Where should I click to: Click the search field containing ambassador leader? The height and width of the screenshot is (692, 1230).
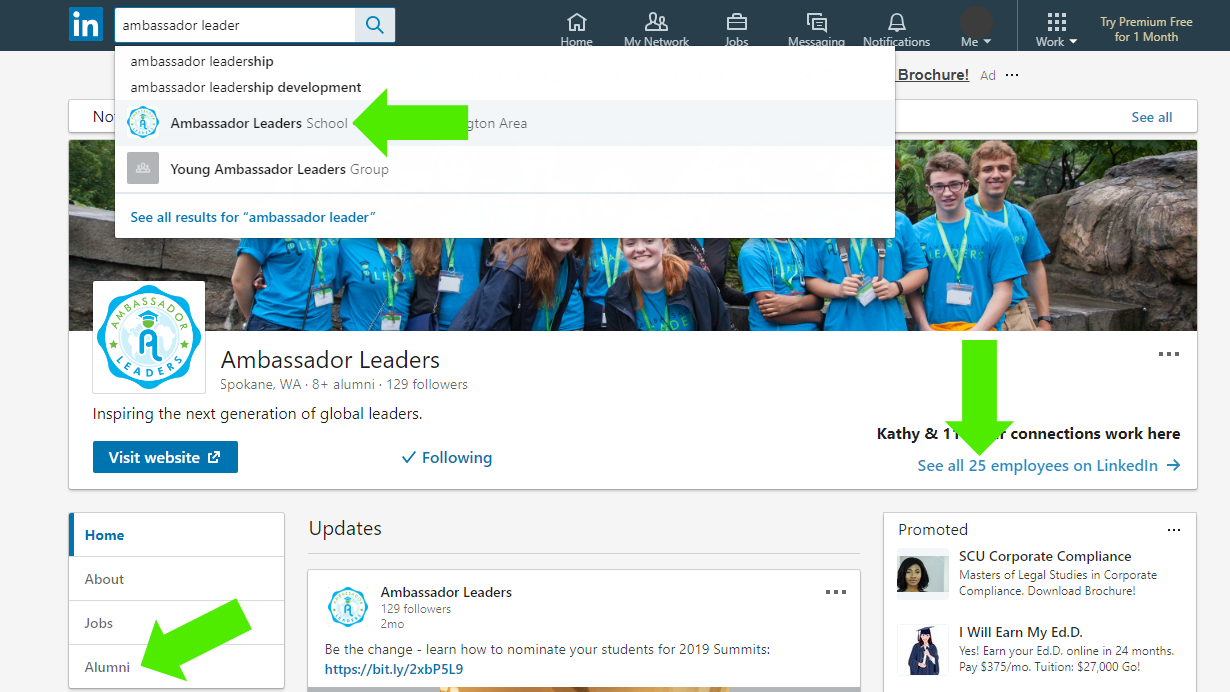235,25
